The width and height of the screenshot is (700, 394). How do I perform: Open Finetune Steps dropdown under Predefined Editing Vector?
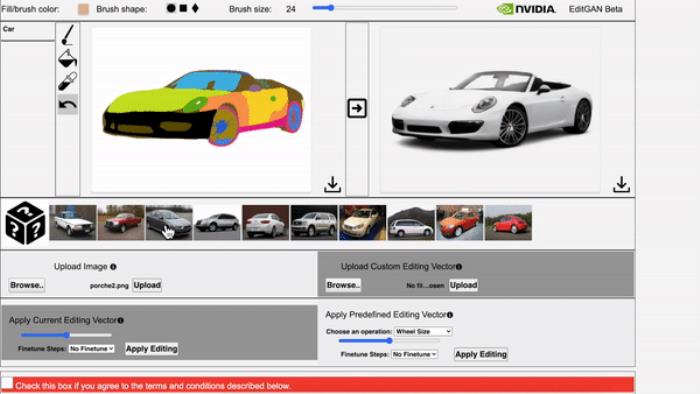[415, 354]
